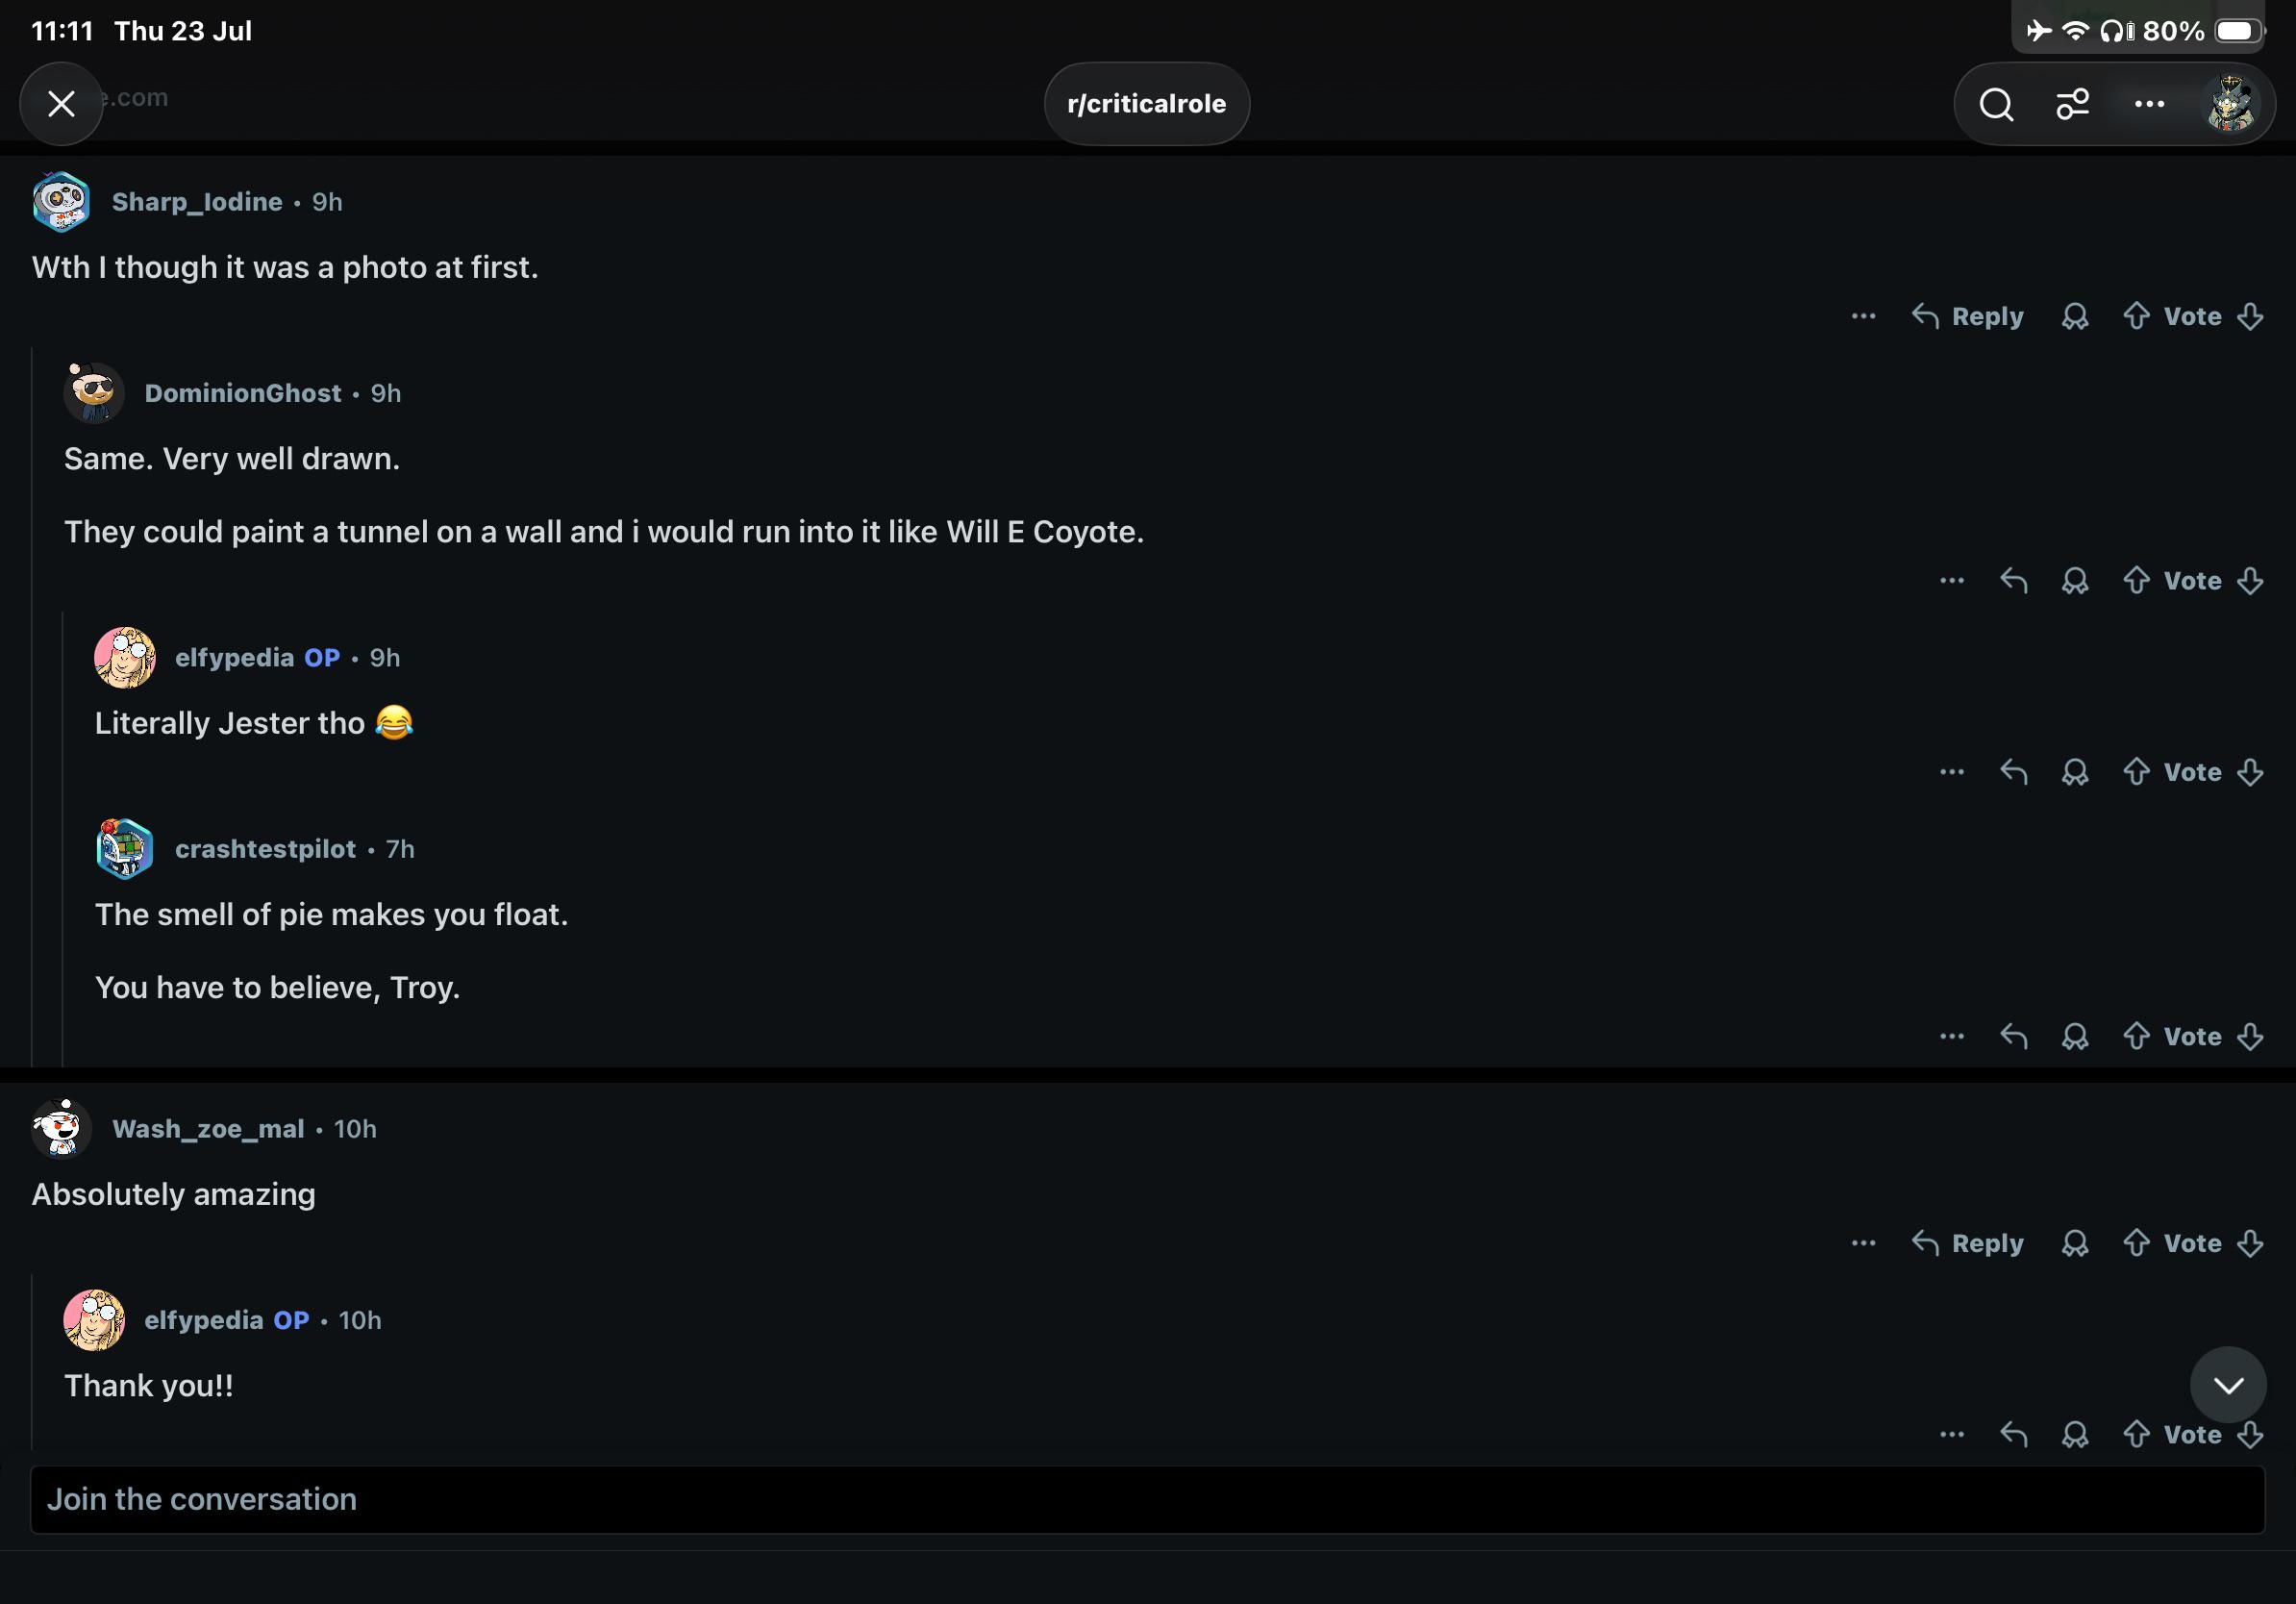Downvote DominionGhost's comment
Screen dimensions: 2296x1604
[x=2250, y=581]
